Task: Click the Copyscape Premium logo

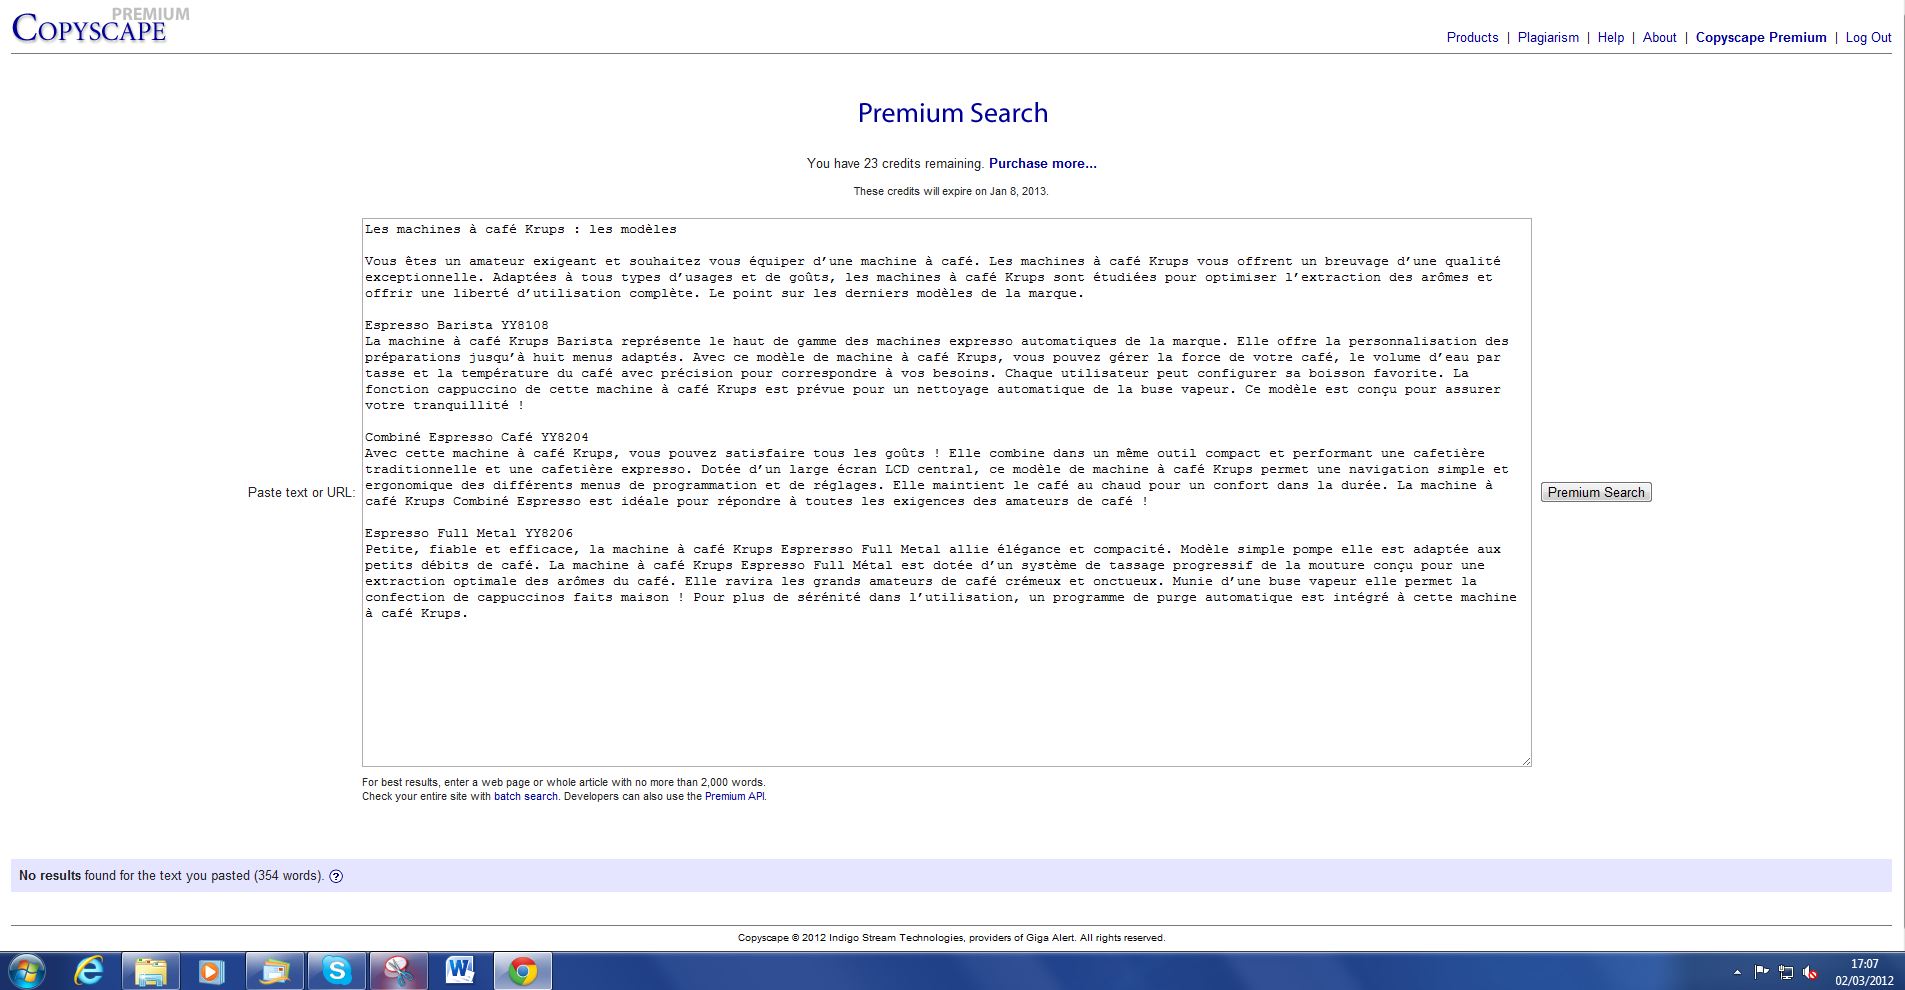Action: 90,27
